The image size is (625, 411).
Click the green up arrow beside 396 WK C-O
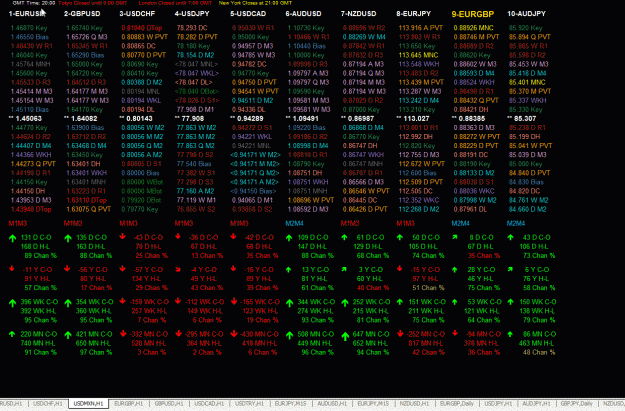pos(12,303)
